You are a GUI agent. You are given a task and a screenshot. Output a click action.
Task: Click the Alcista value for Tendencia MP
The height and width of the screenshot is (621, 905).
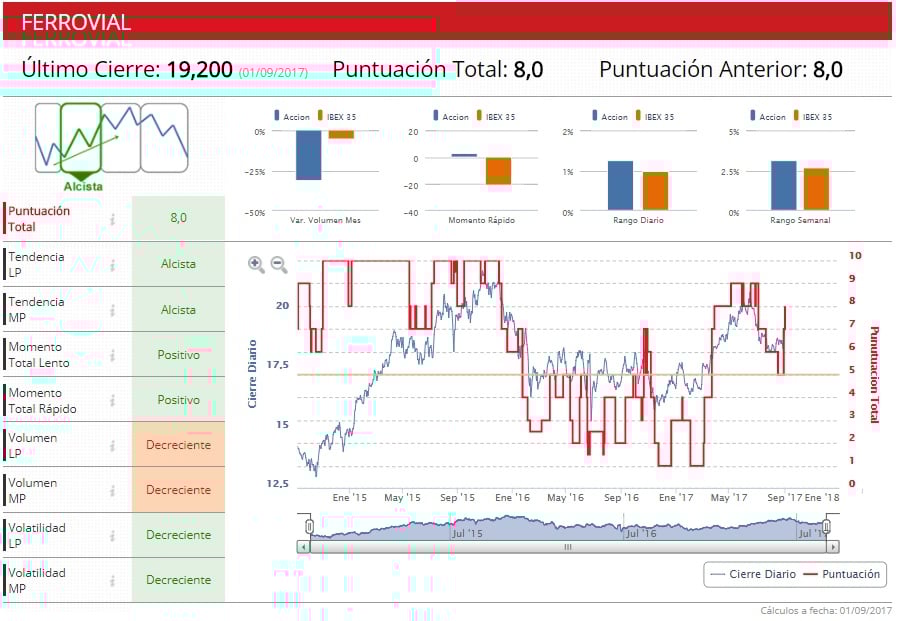click(178, 310)
